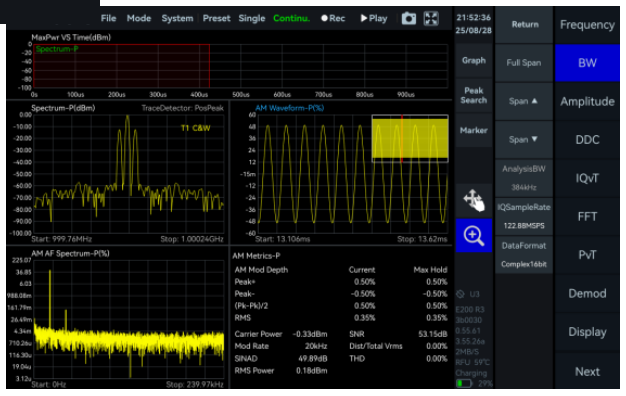Click the AM Metrics-P panel title
Viewport: 626px width, 396px height.
click(256, 256)
